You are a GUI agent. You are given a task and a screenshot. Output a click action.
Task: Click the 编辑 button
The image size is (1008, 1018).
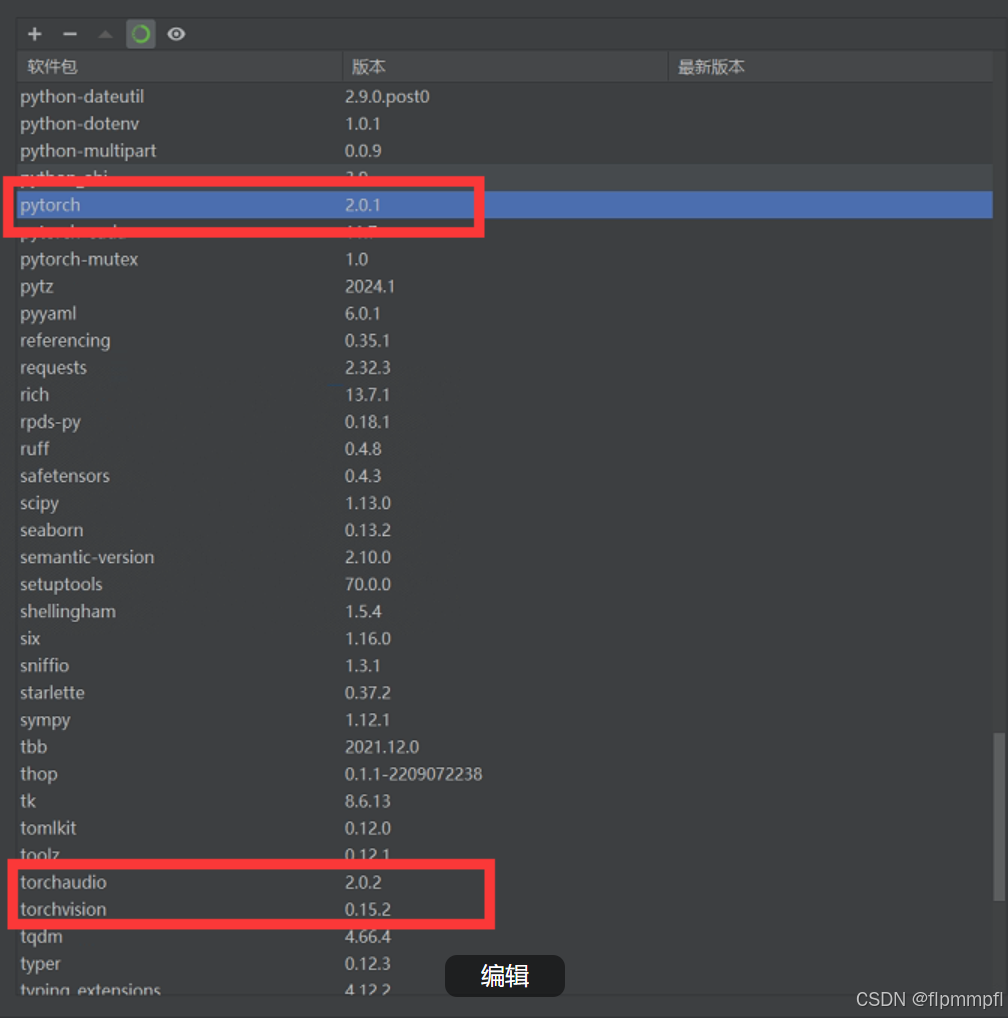tap(504, 976)
